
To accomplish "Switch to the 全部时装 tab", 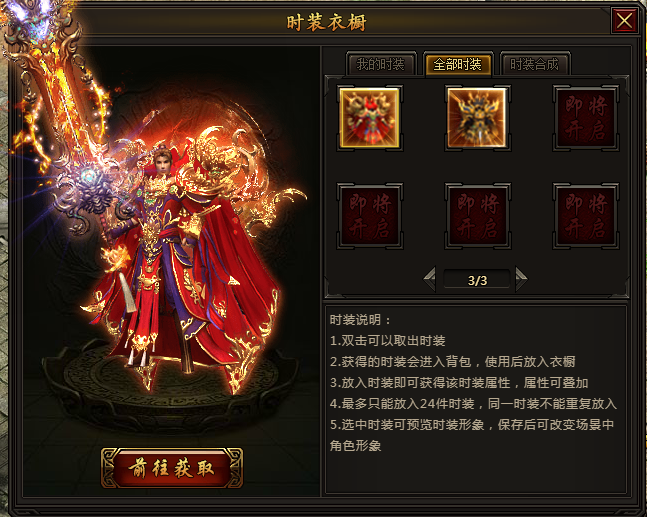I will pyautogui.click(x=458, y=64).
